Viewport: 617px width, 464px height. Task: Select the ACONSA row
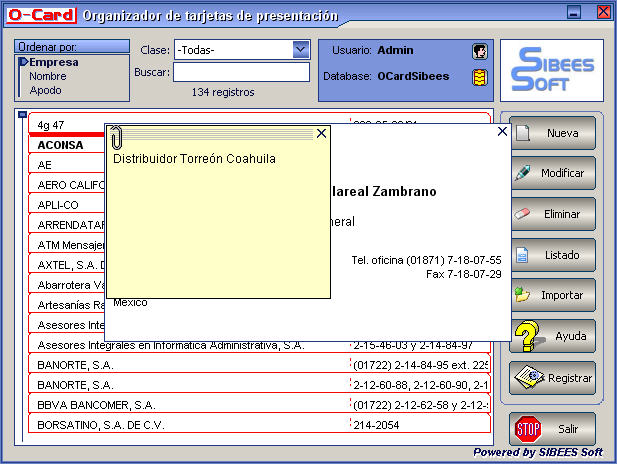coord(67,145)
